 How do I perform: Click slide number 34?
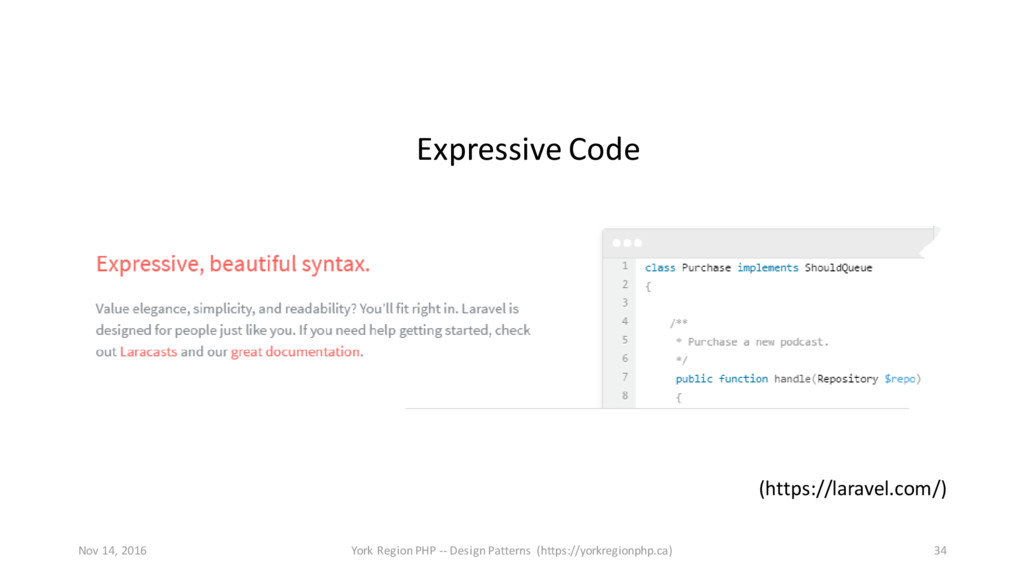point(940,551)
